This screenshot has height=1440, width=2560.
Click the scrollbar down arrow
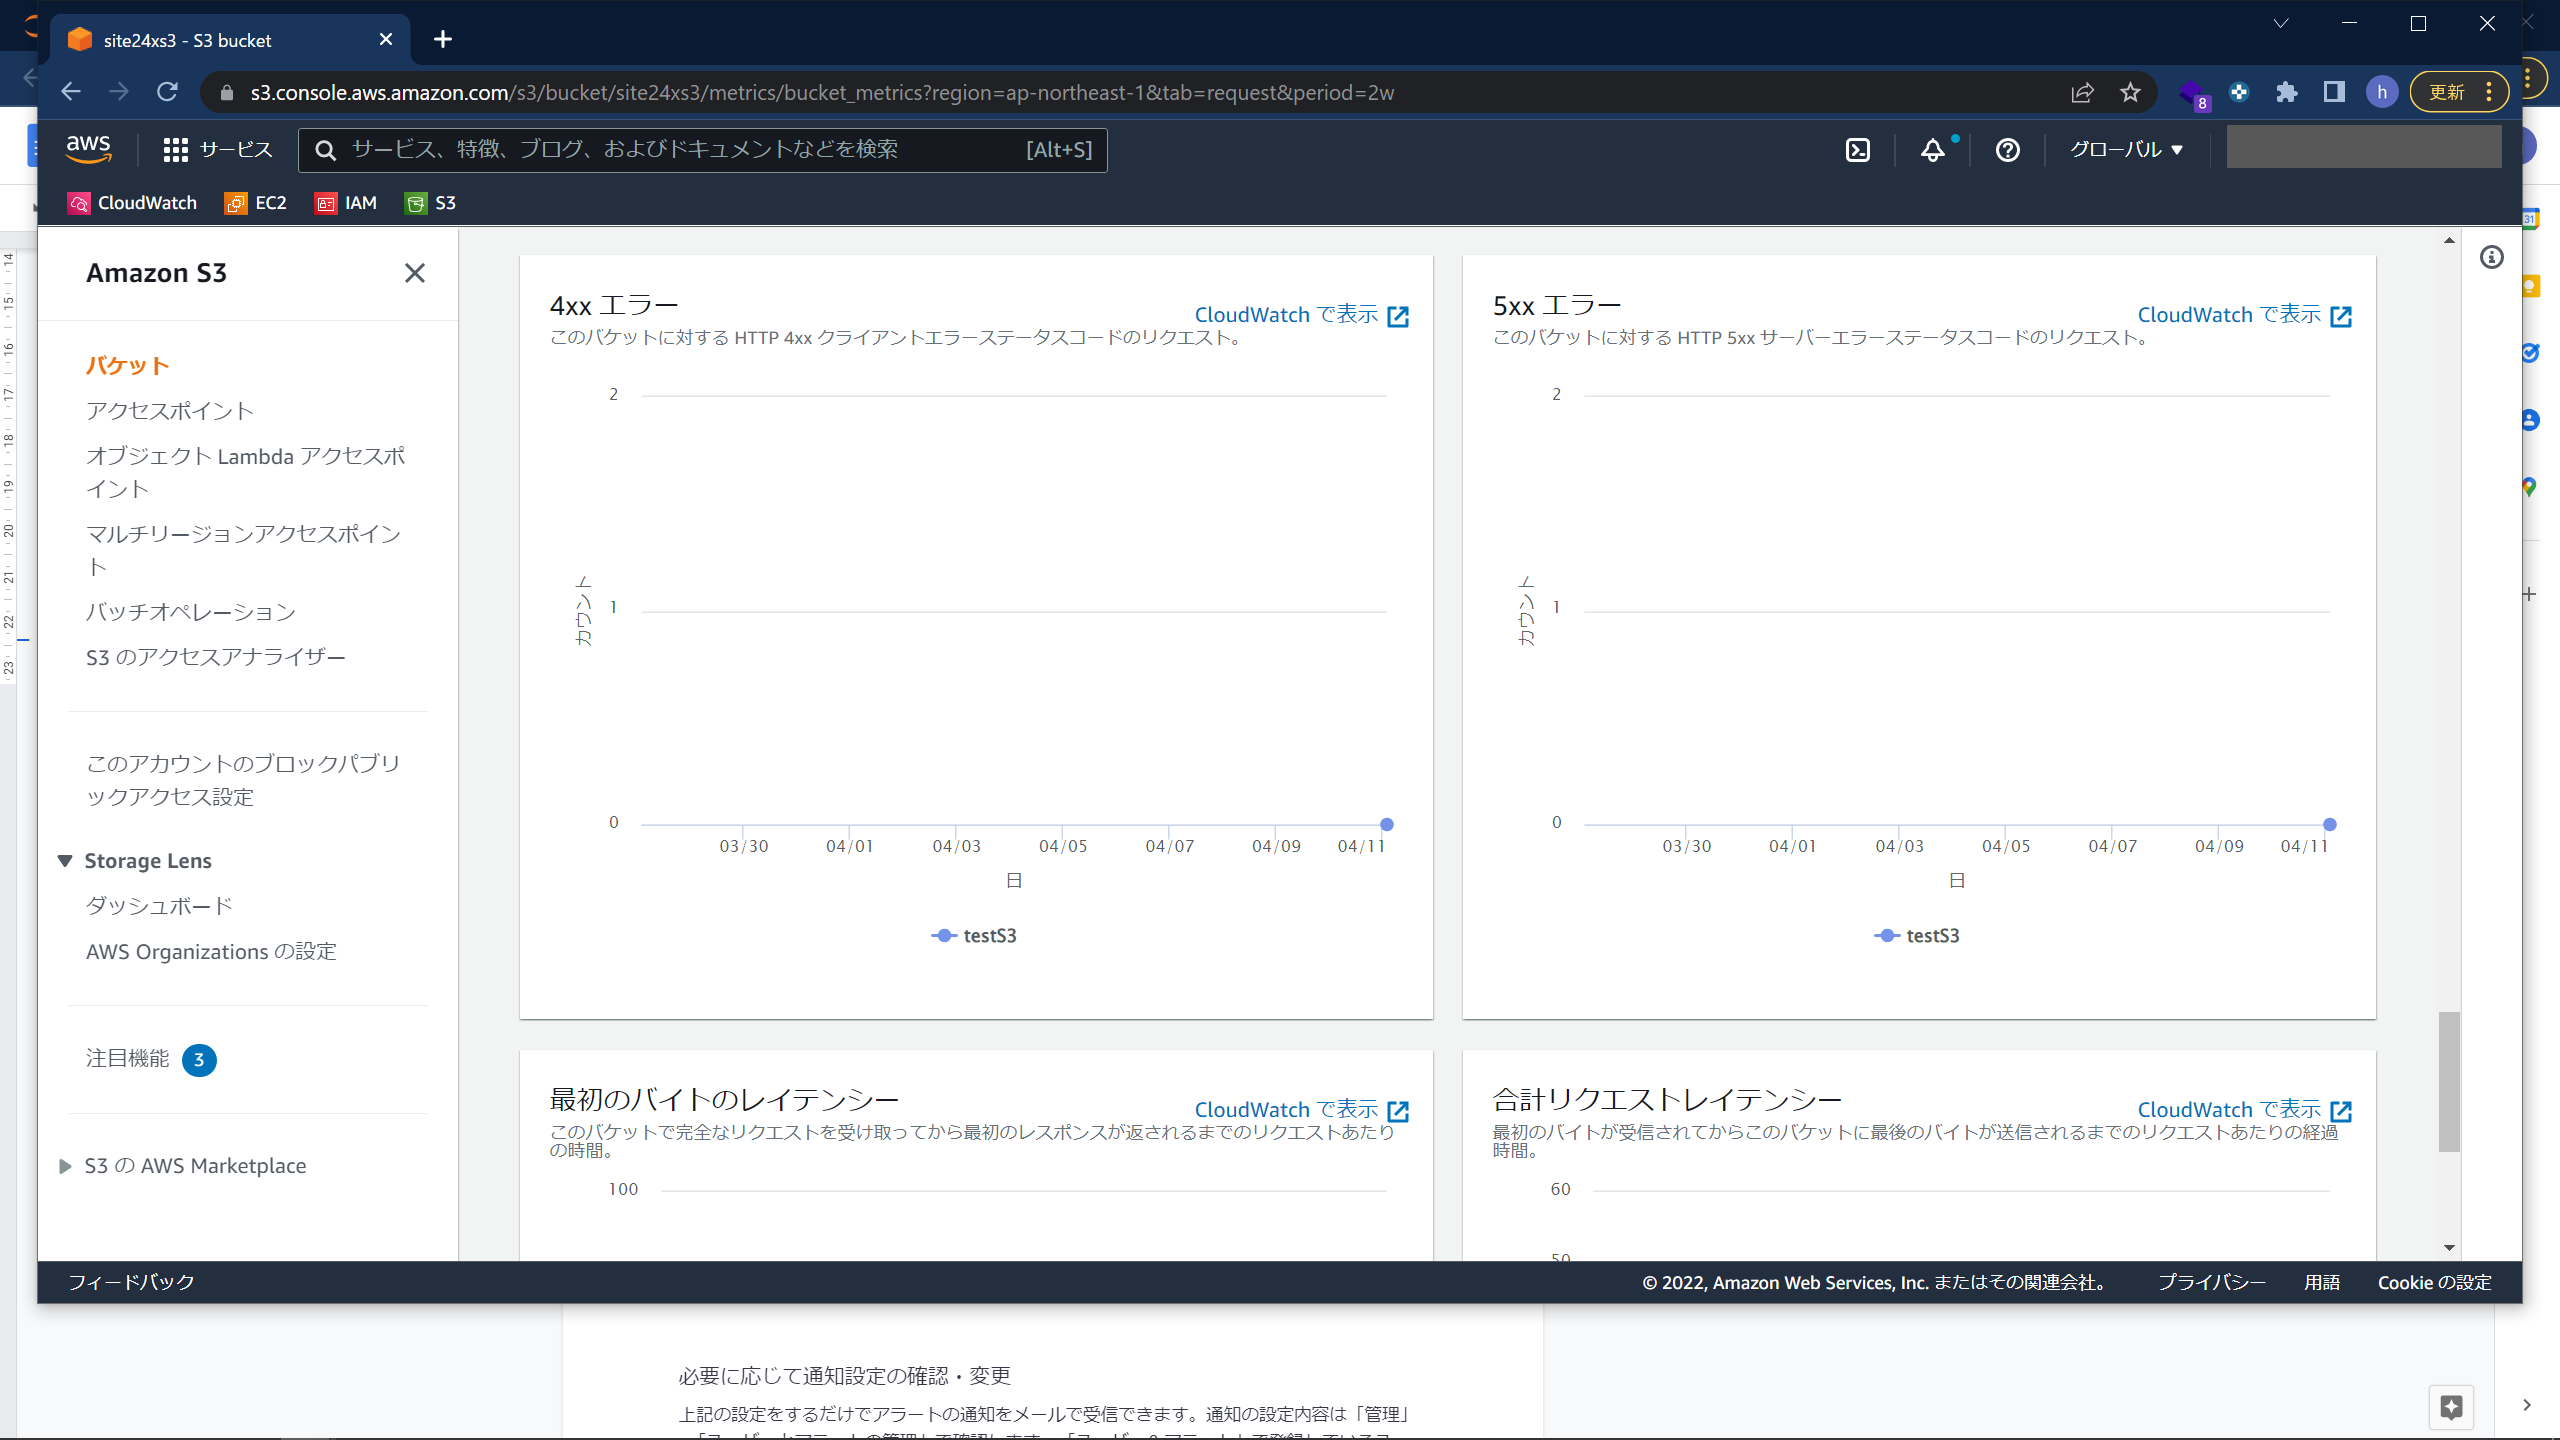2449,1247
